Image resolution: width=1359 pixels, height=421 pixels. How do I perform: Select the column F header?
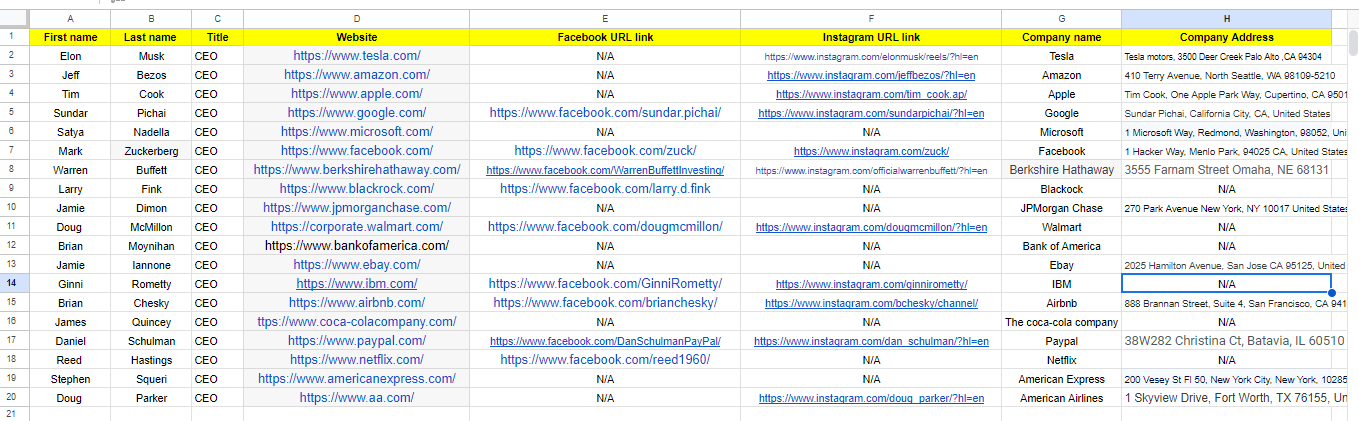(871, 19)
